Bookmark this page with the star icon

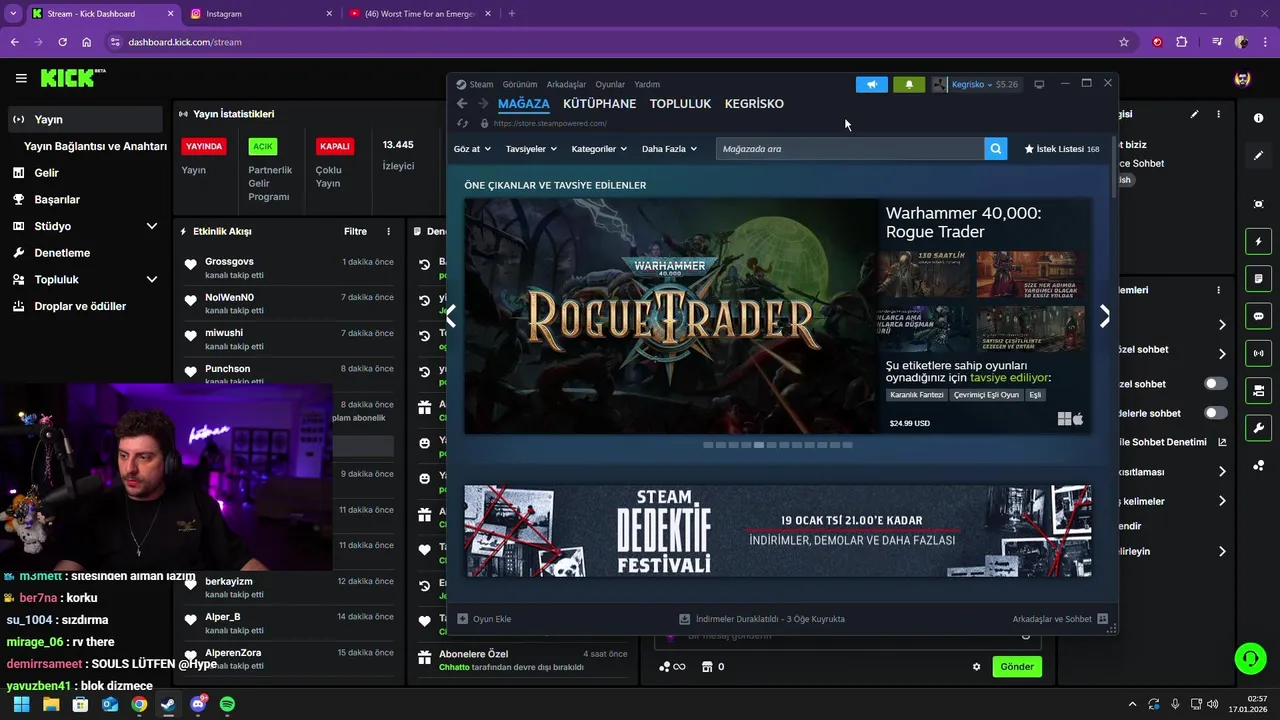click(x=1124, y=42)
